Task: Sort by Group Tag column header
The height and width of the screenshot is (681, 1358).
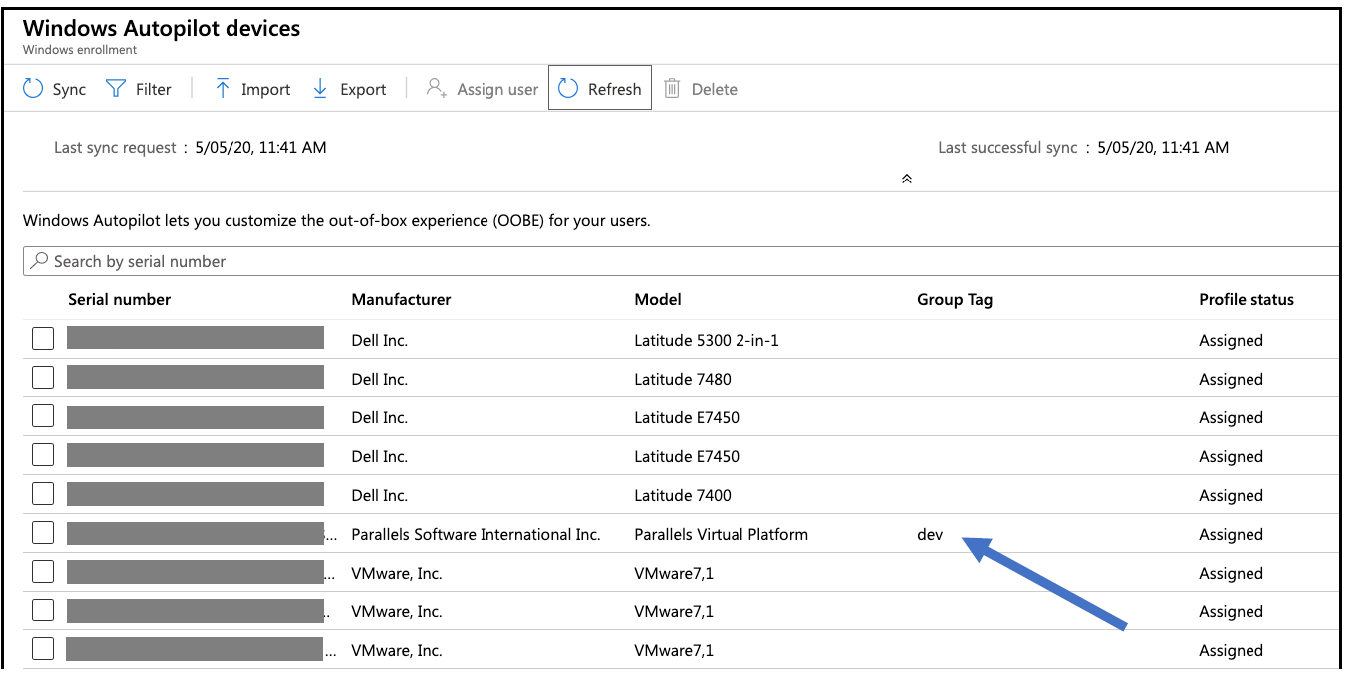Action: coord(955,300)
